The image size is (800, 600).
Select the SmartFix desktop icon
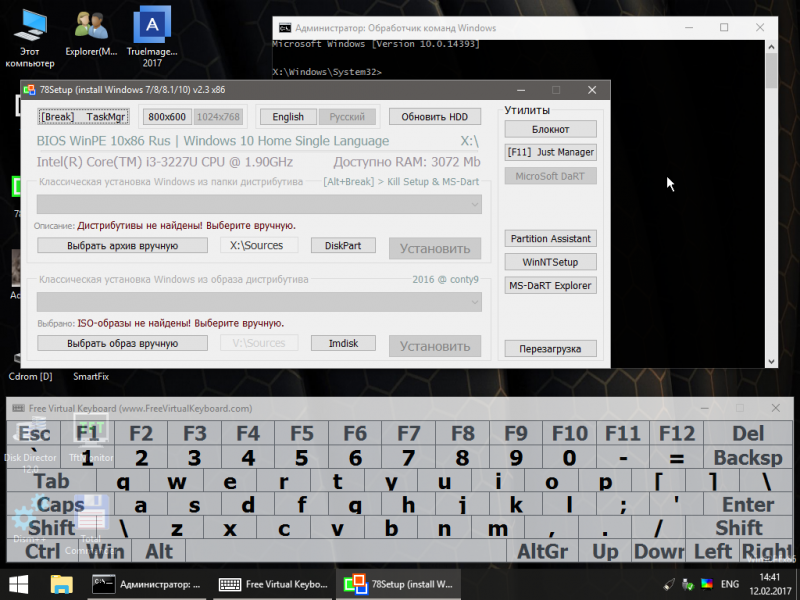click(91, 377)
